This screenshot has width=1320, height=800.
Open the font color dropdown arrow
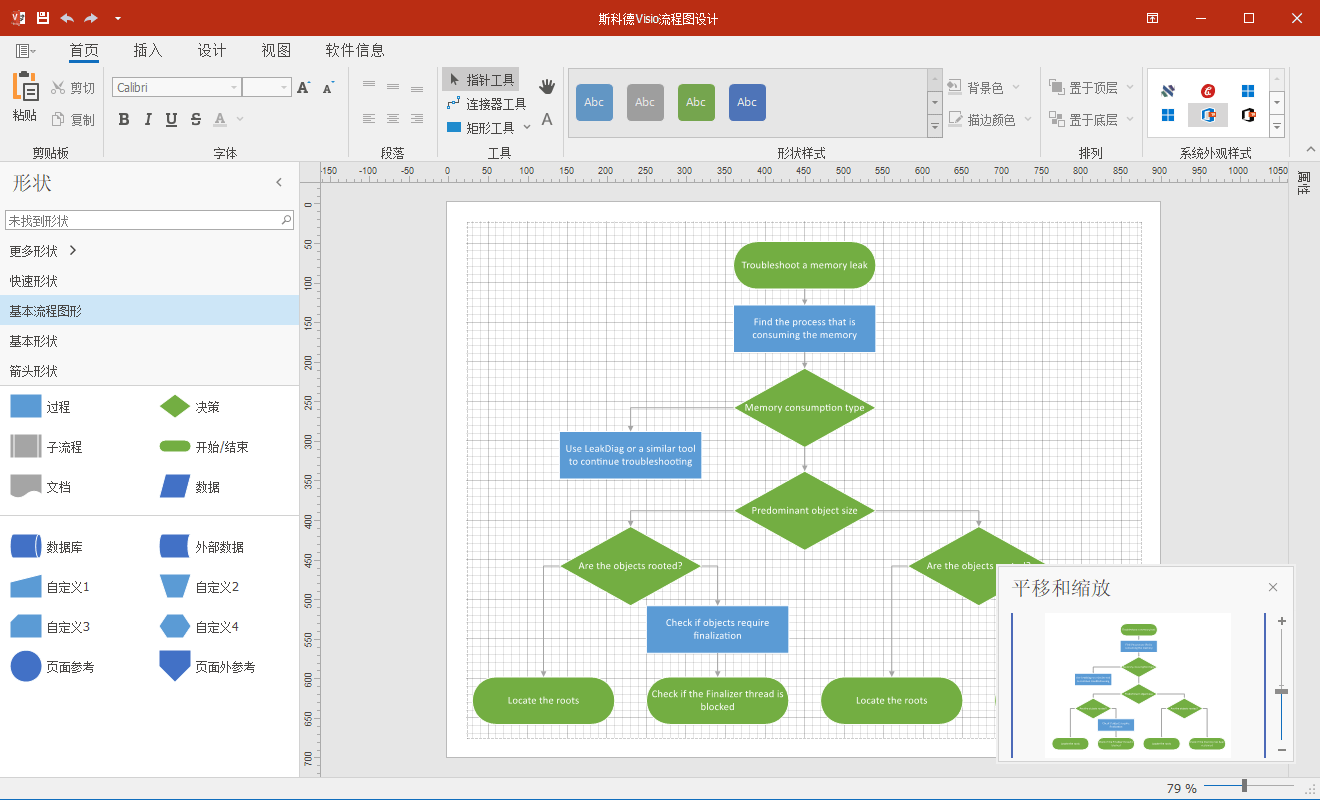click(240, 120)
